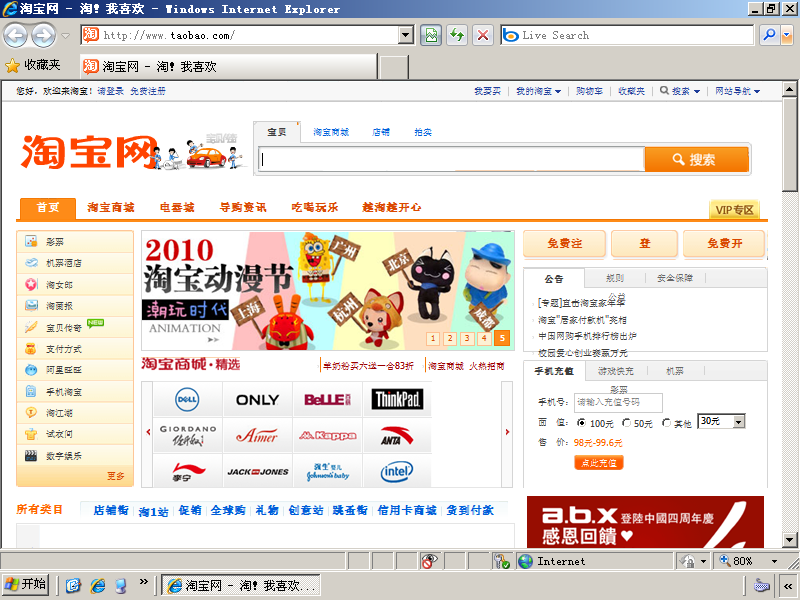The width and height of the screenshot is (800, 600).
Task: Expand the address bar URL history dropdown
Action: click(x=406, y=35)
